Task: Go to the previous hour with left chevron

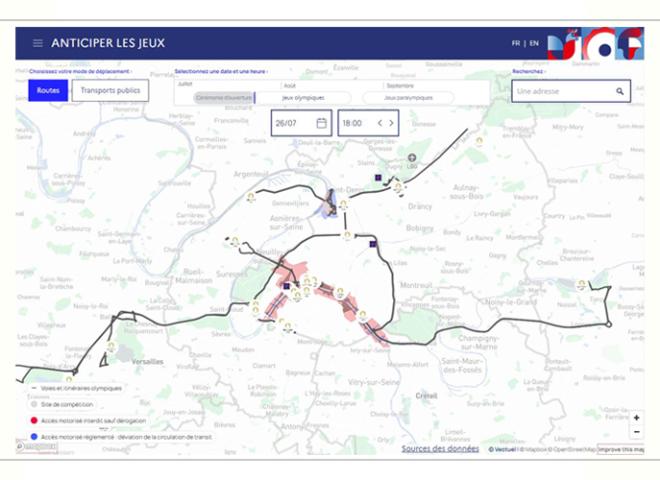Action: point(380,123)
